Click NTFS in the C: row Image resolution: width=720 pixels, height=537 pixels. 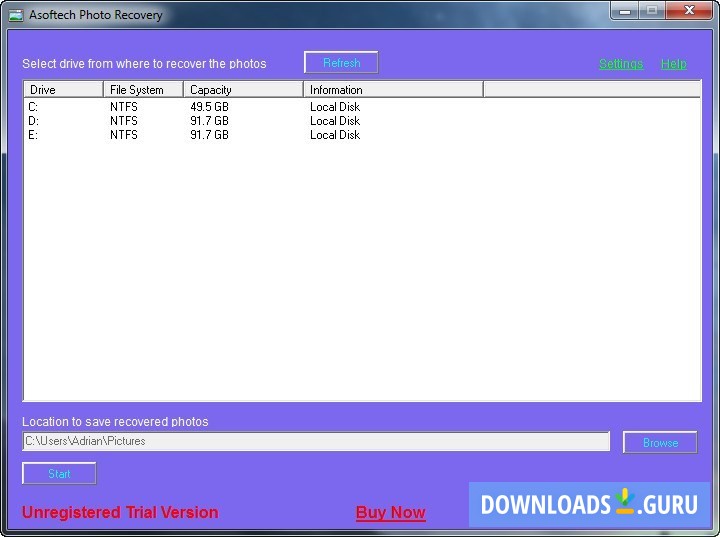[124, 107]
